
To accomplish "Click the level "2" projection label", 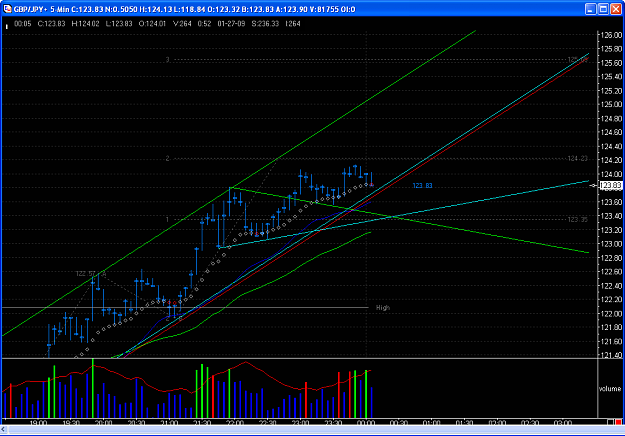I will click(x=167, y=159).
